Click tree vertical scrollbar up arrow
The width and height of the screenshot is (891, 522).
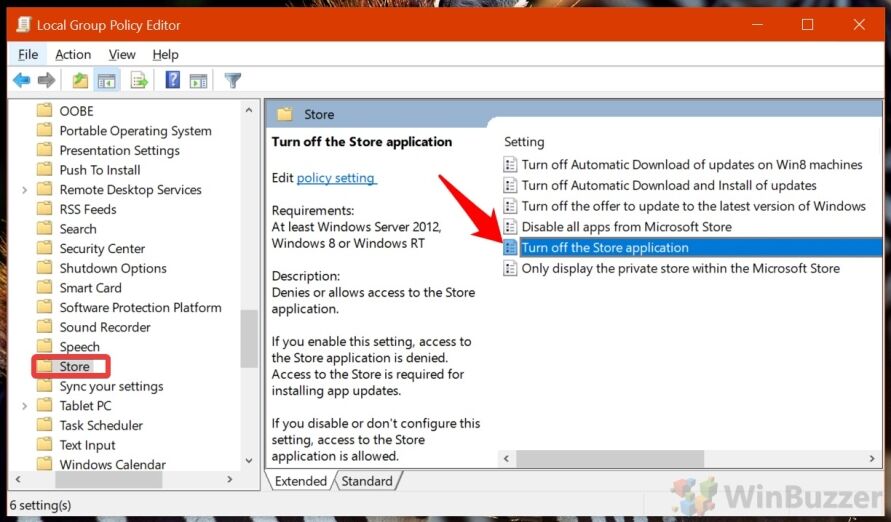(x=249, y=110)
